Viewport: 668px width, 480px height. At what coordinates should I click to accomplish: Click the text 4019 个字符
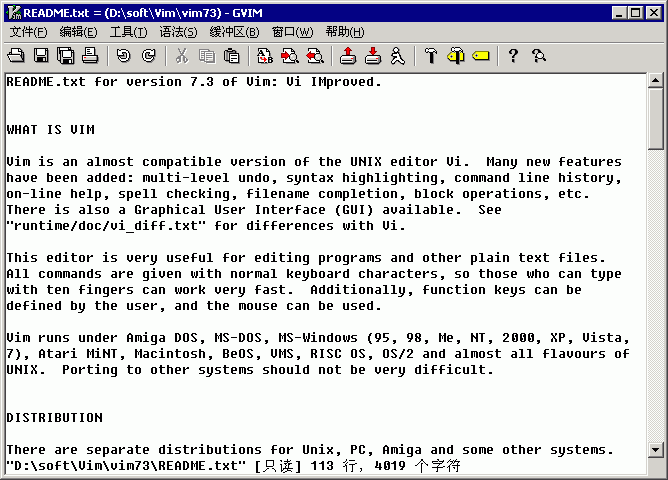[418, 466]
